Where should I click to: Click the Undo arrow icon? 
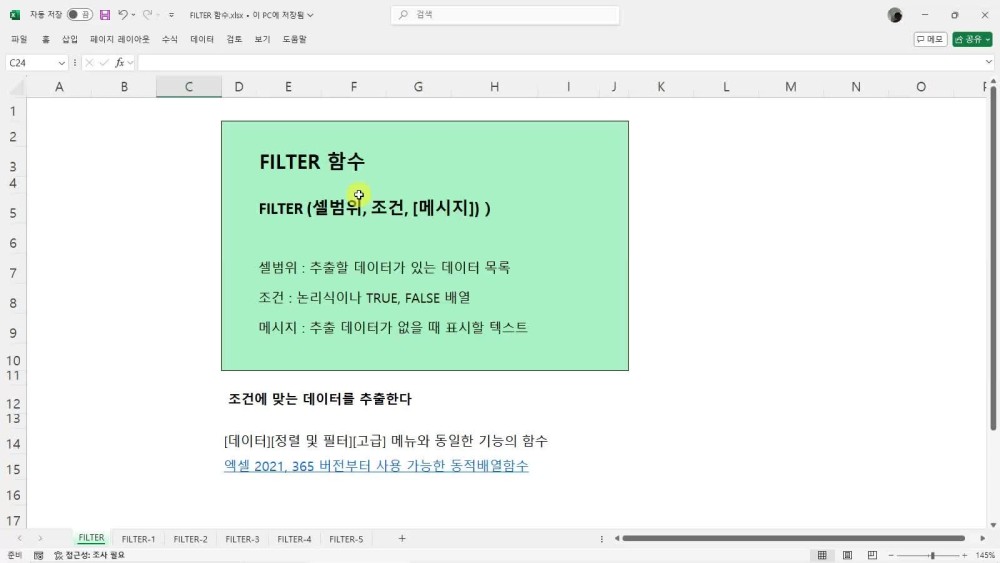coord(122,15)
